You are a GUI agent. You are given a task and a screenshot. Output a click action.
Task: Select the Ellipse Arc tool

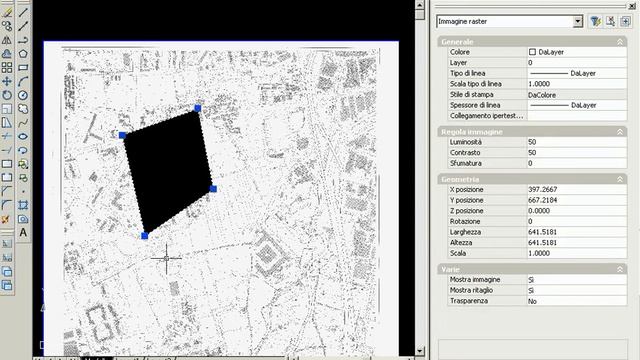[x=23, y=150]
